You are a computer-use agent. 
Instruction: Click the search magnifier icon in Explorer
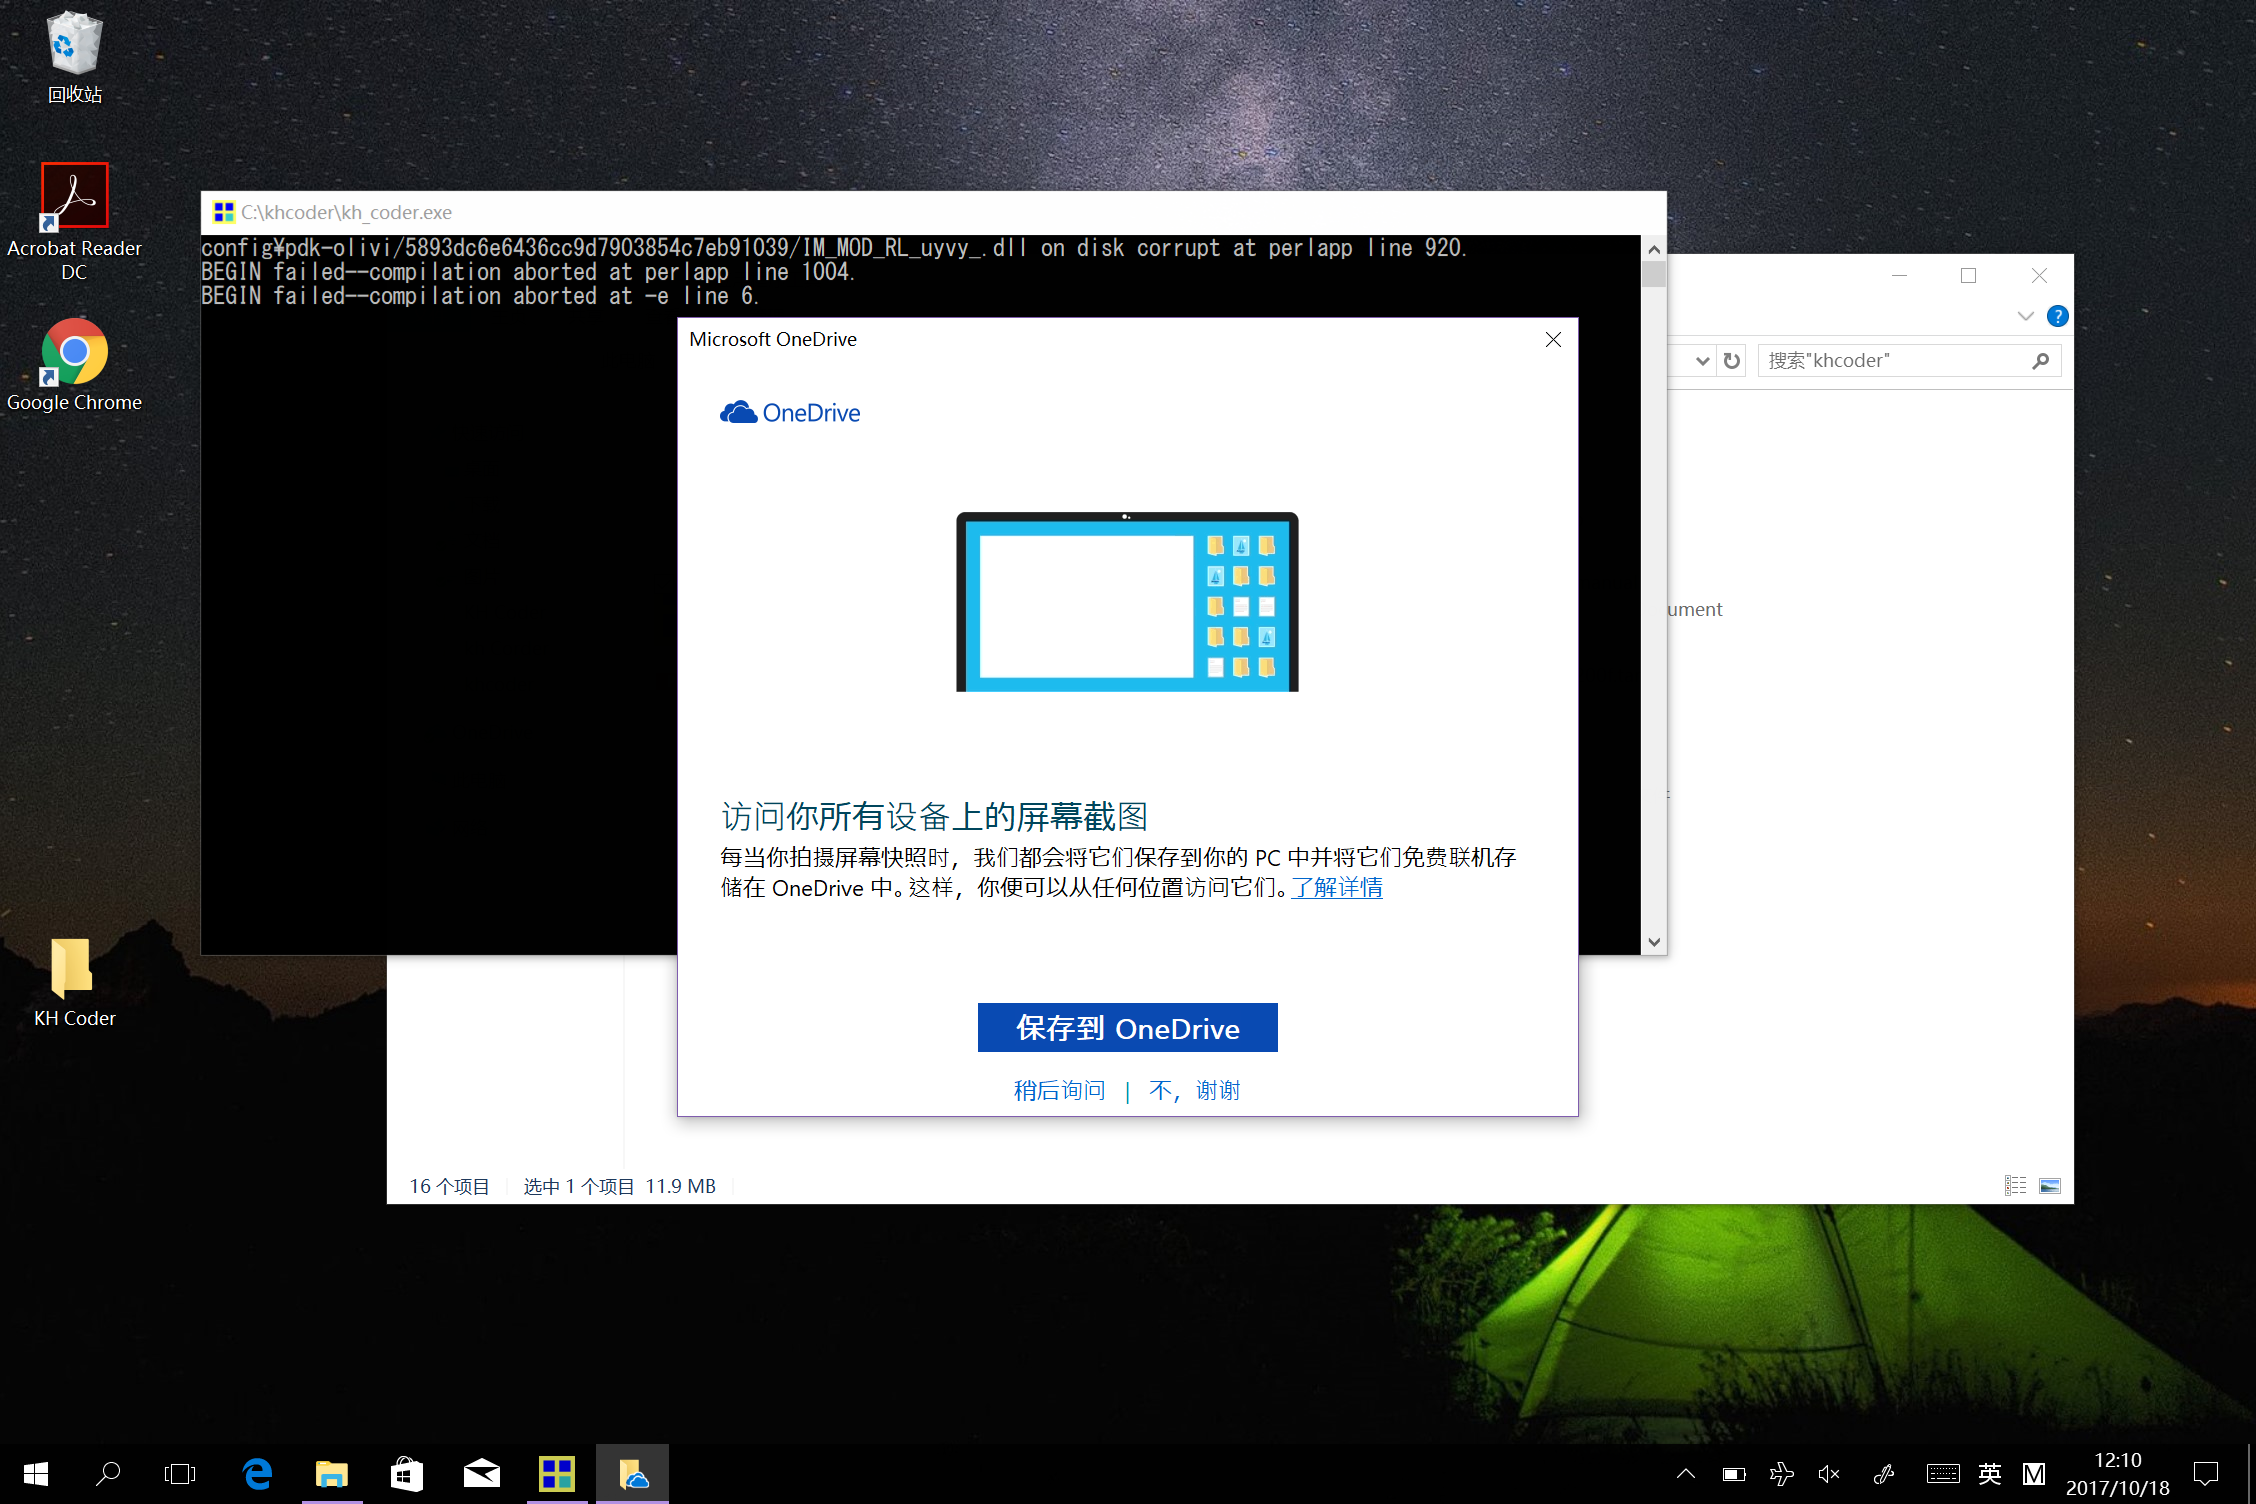[x=2041, y=361]
